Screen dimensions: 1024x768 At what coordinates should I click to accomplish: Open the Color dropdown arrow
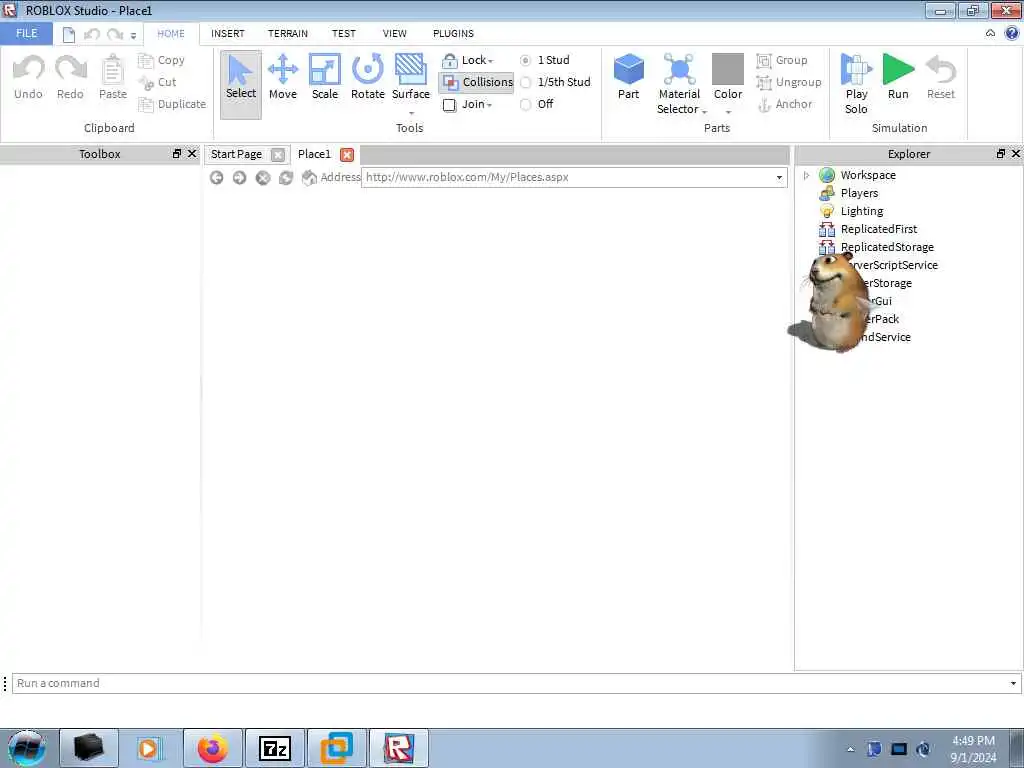[728, 112]
